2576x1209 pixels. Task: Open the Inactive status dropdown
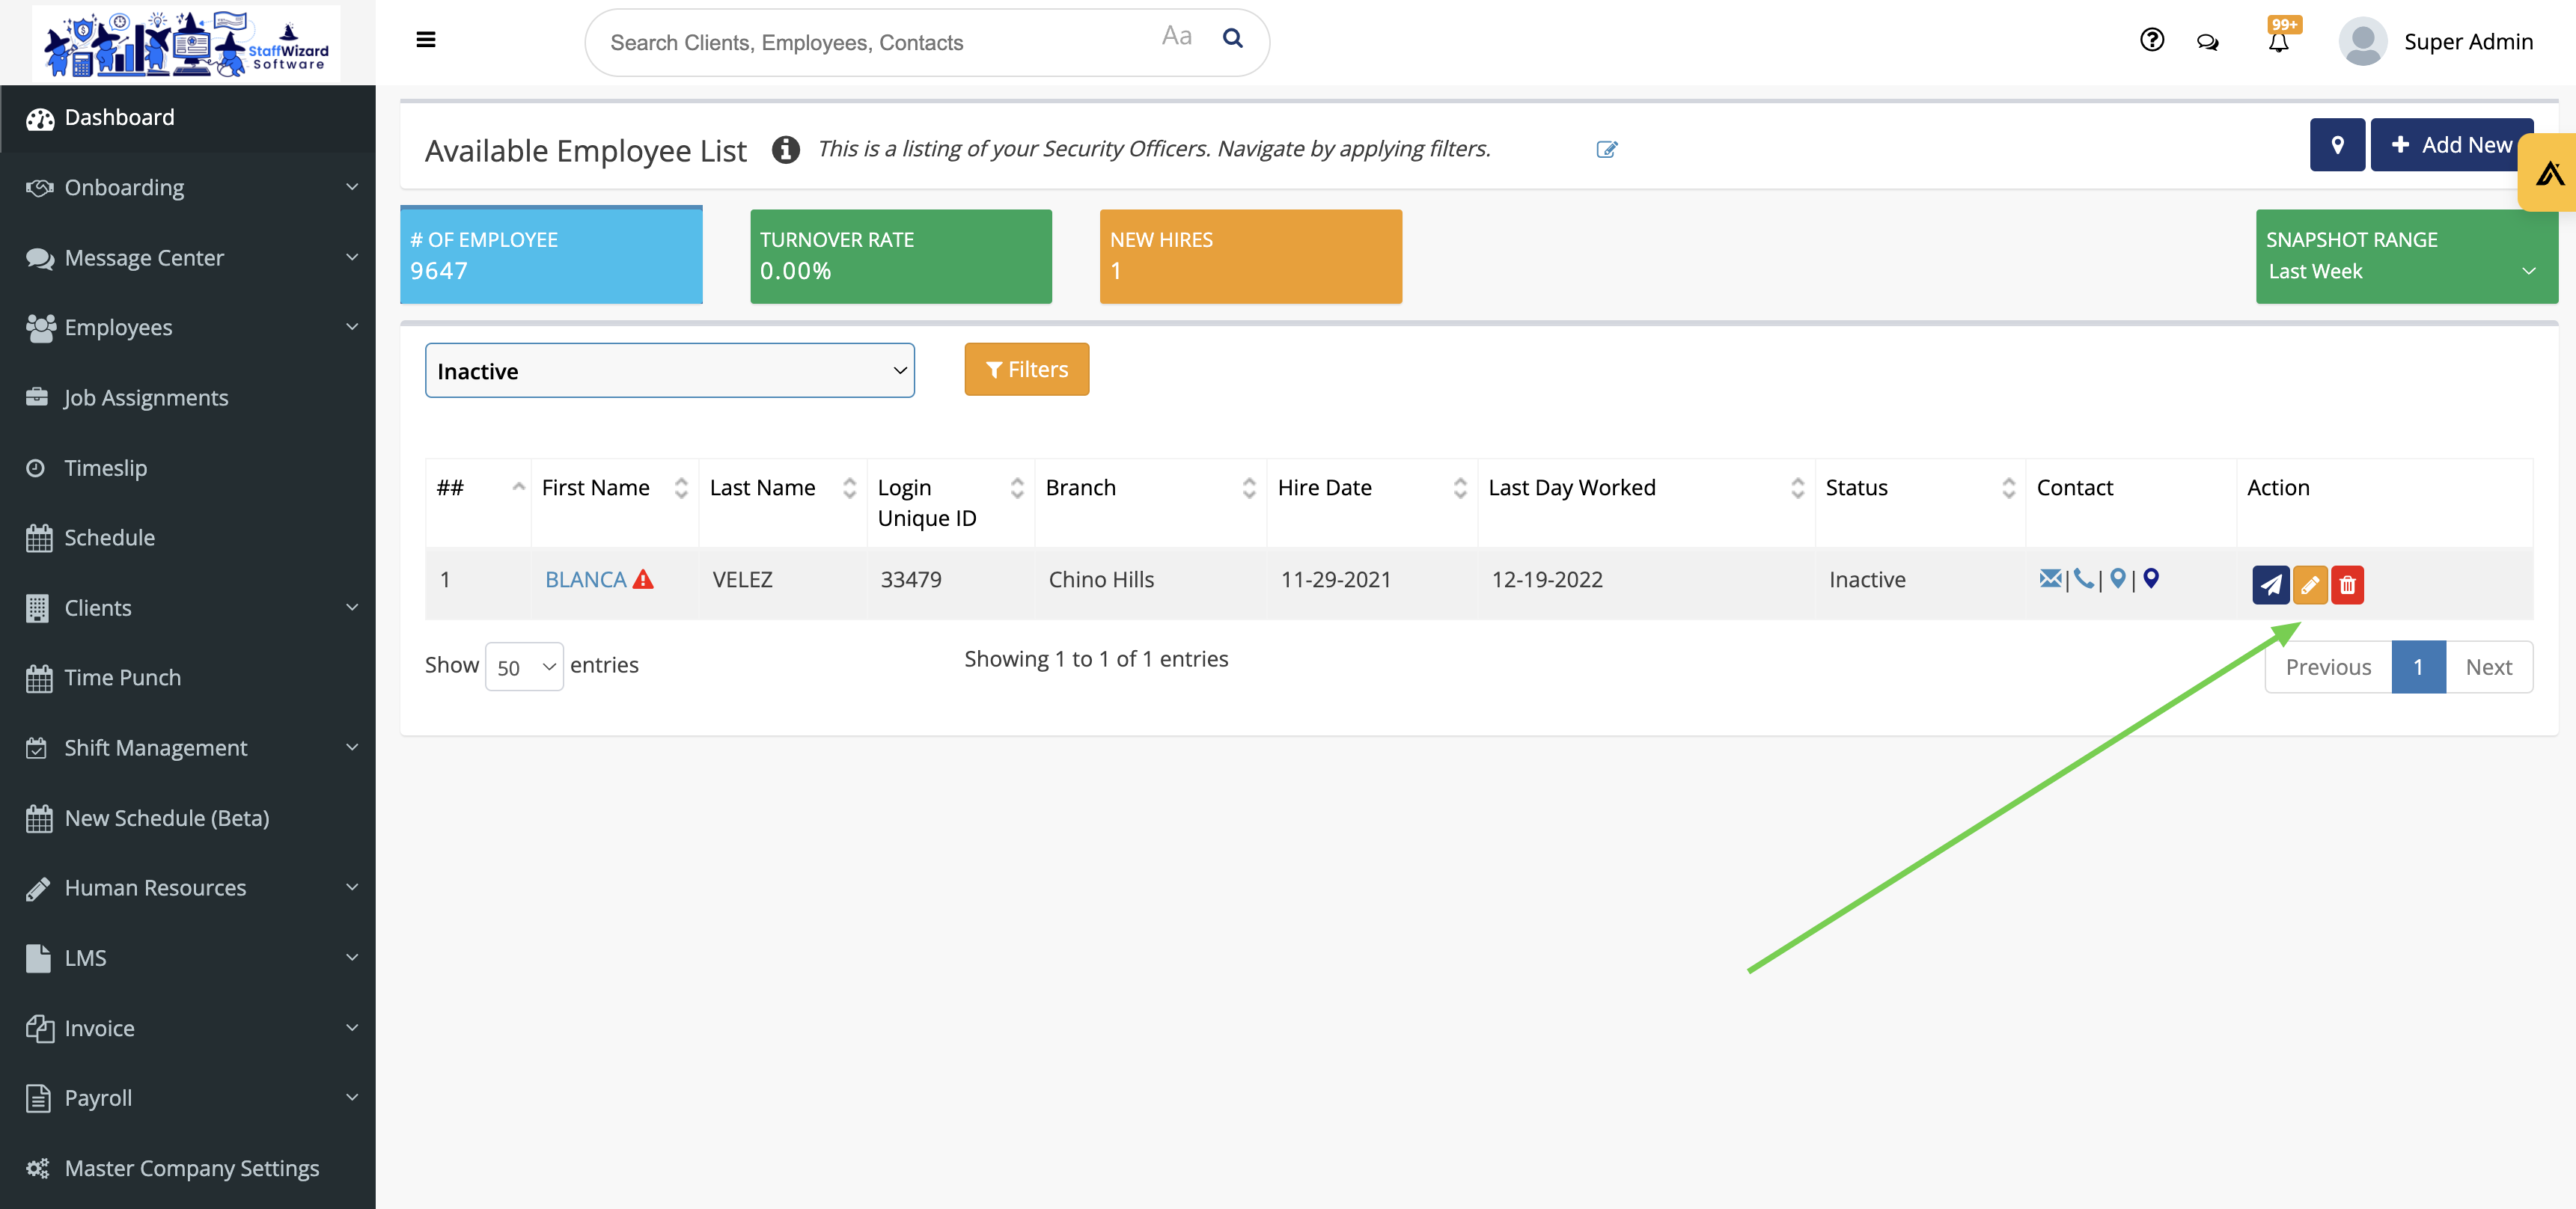pos(669,371)
